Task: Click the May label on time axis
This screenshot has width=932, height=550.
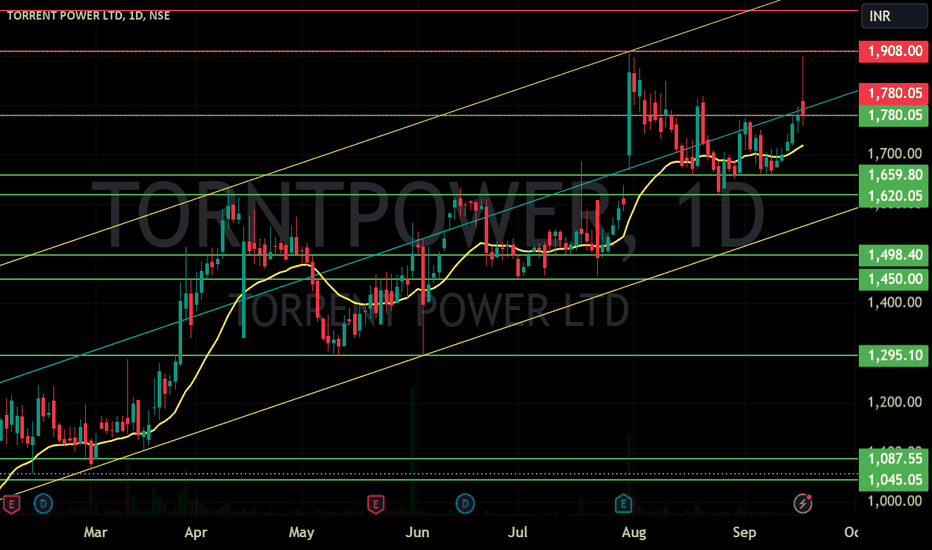Action: pos(301,532)
